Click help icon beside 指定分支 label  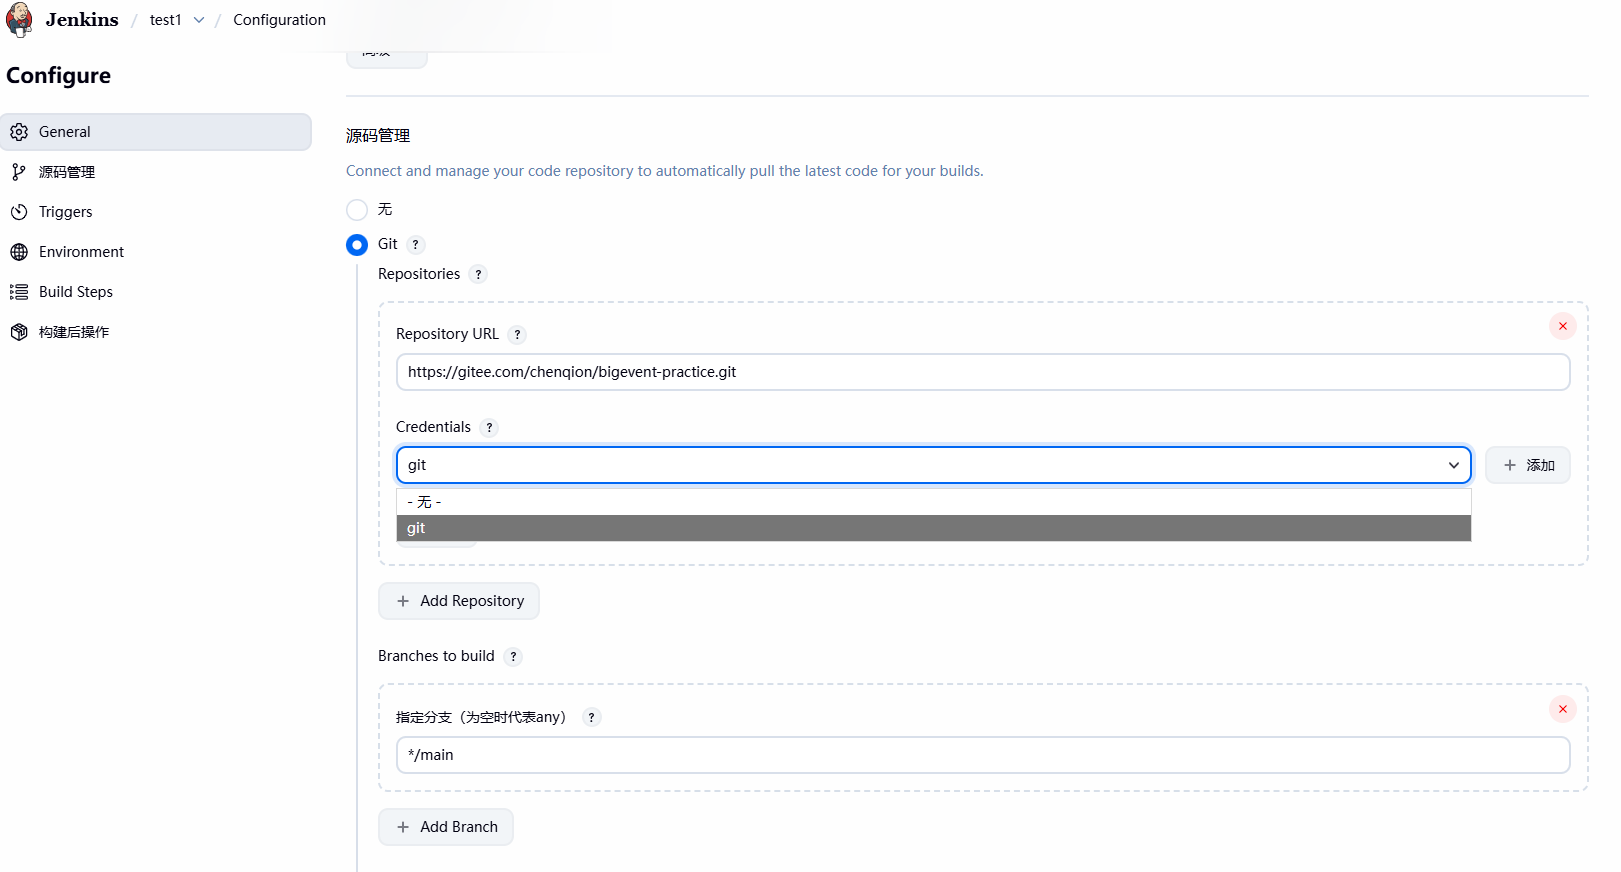pyautogui.click(x=591, y=718)
